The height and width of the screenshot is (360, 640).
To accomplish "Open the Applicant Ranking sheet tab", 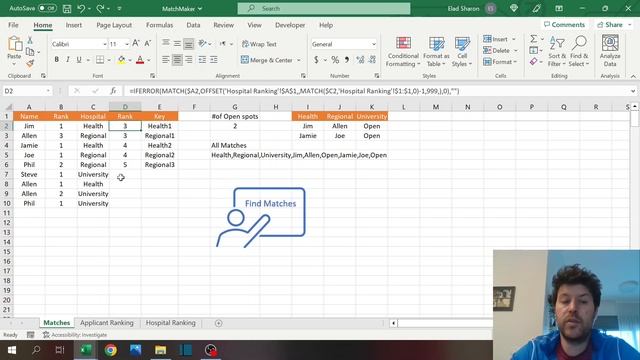I will (107, 322).
